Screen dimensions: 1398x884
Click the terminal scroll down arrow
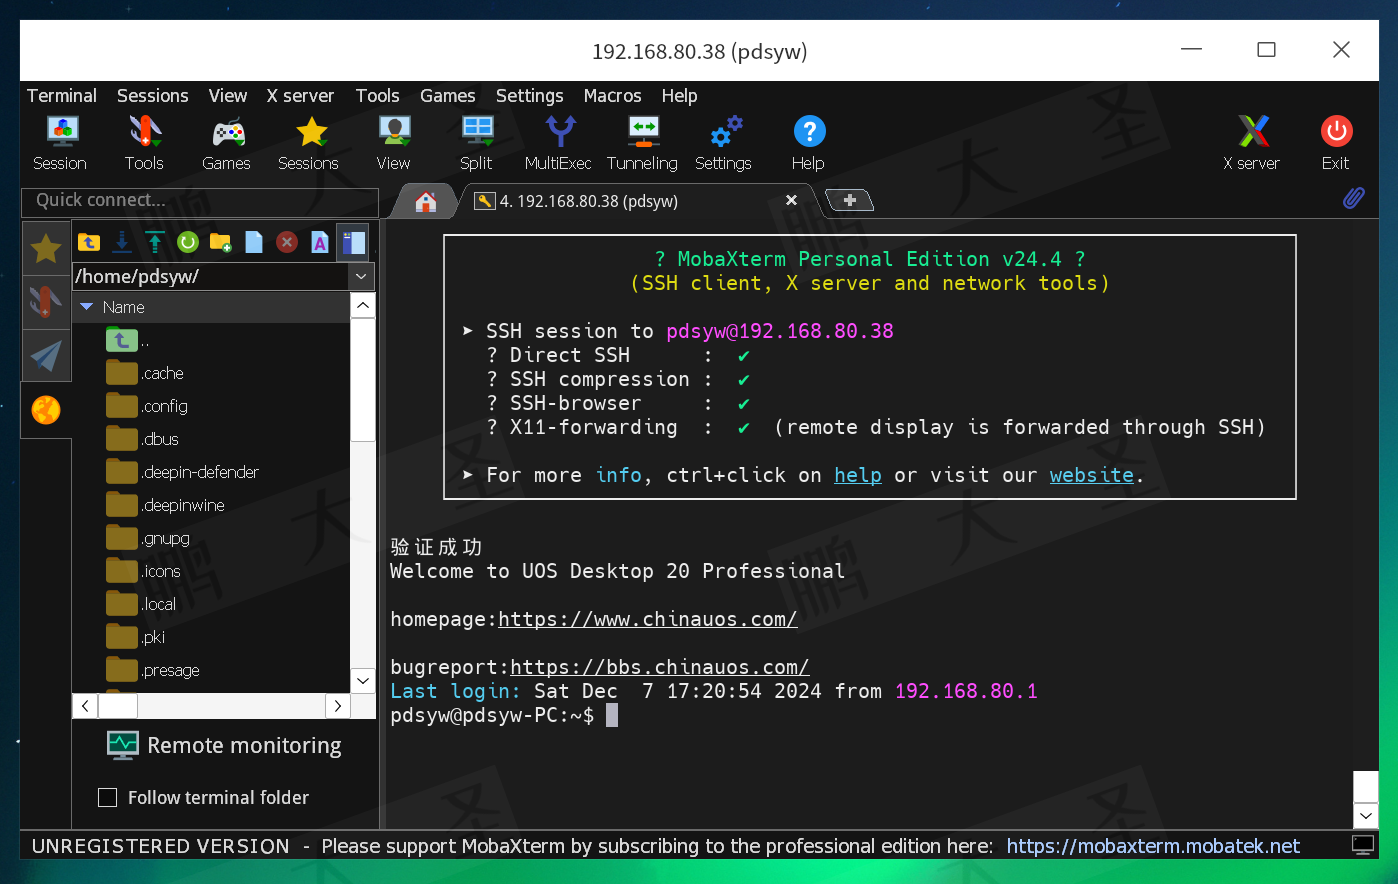(x=1366, y=815)
